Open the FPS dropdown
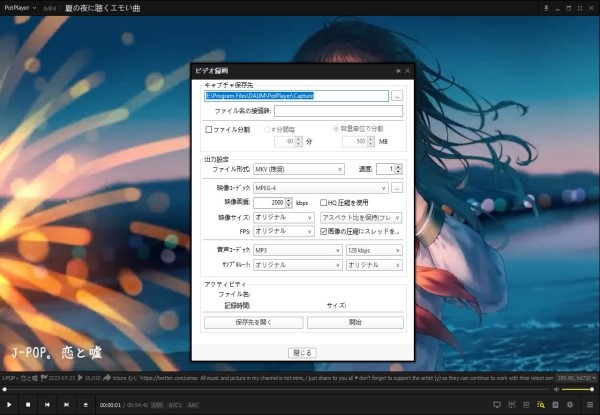This screenshot has height=415, width=600. coord(284,231)
